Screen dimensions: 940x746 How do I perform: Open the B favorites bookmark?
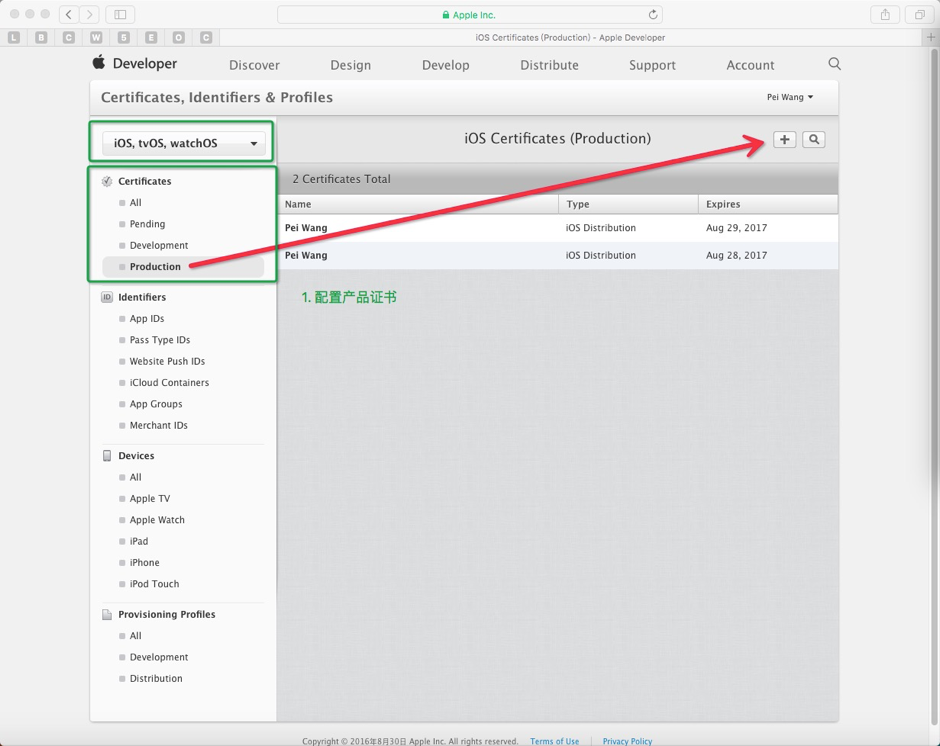coord(41,38)
